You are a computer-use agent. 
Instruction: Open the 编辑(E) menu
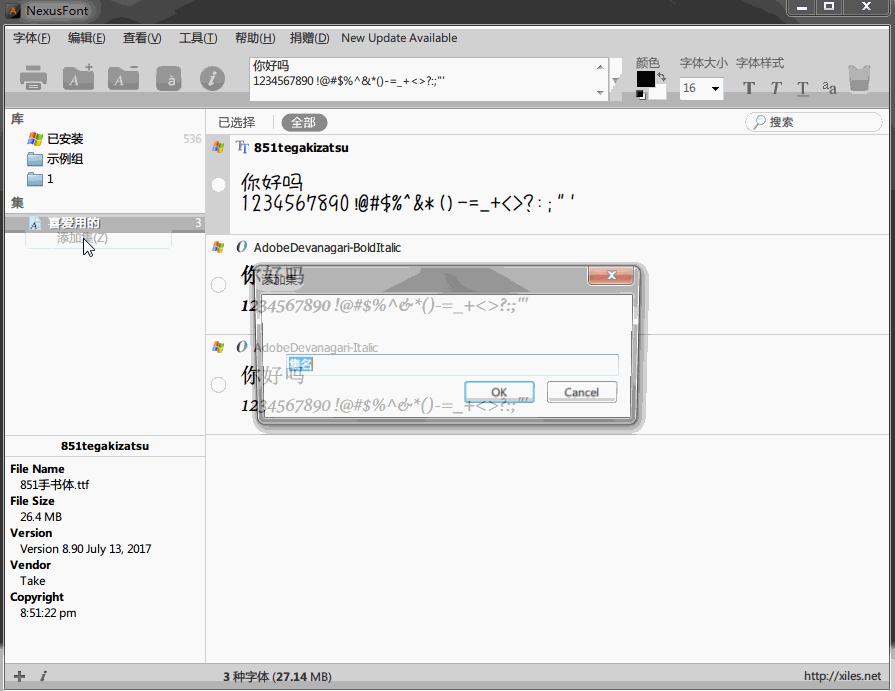86,38
